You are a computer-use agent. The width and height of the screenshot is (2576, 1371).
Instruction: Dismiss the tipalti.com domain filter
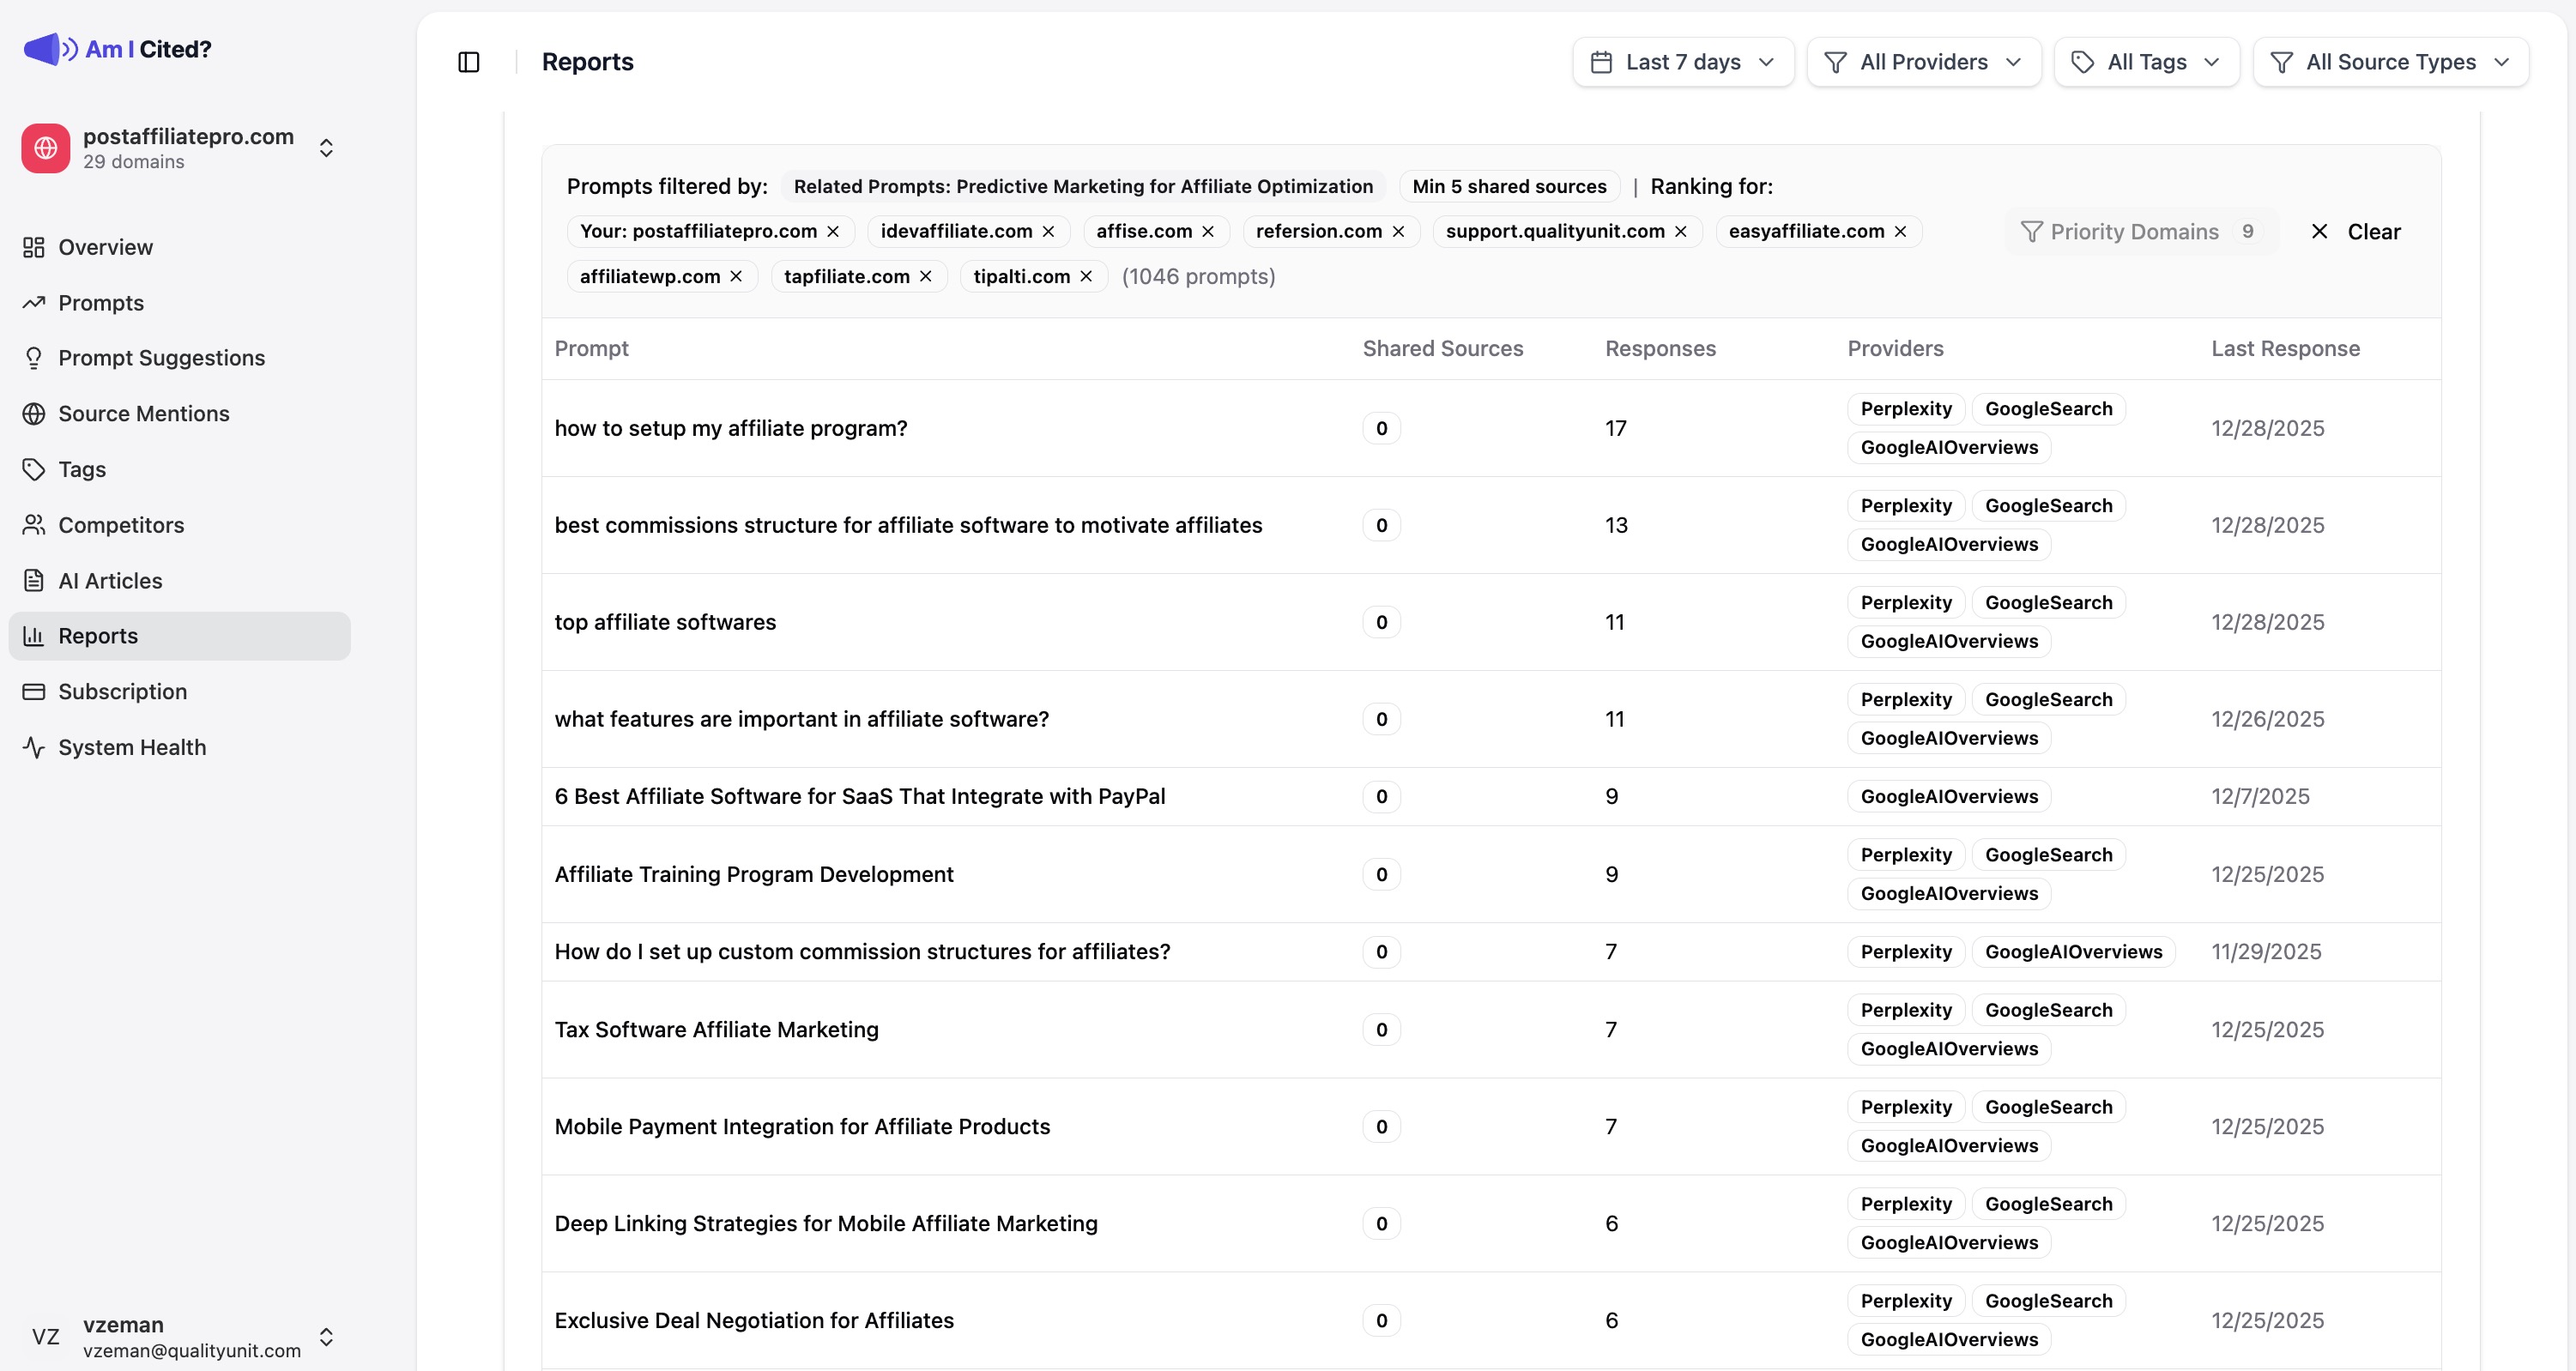click(1086, 276)
